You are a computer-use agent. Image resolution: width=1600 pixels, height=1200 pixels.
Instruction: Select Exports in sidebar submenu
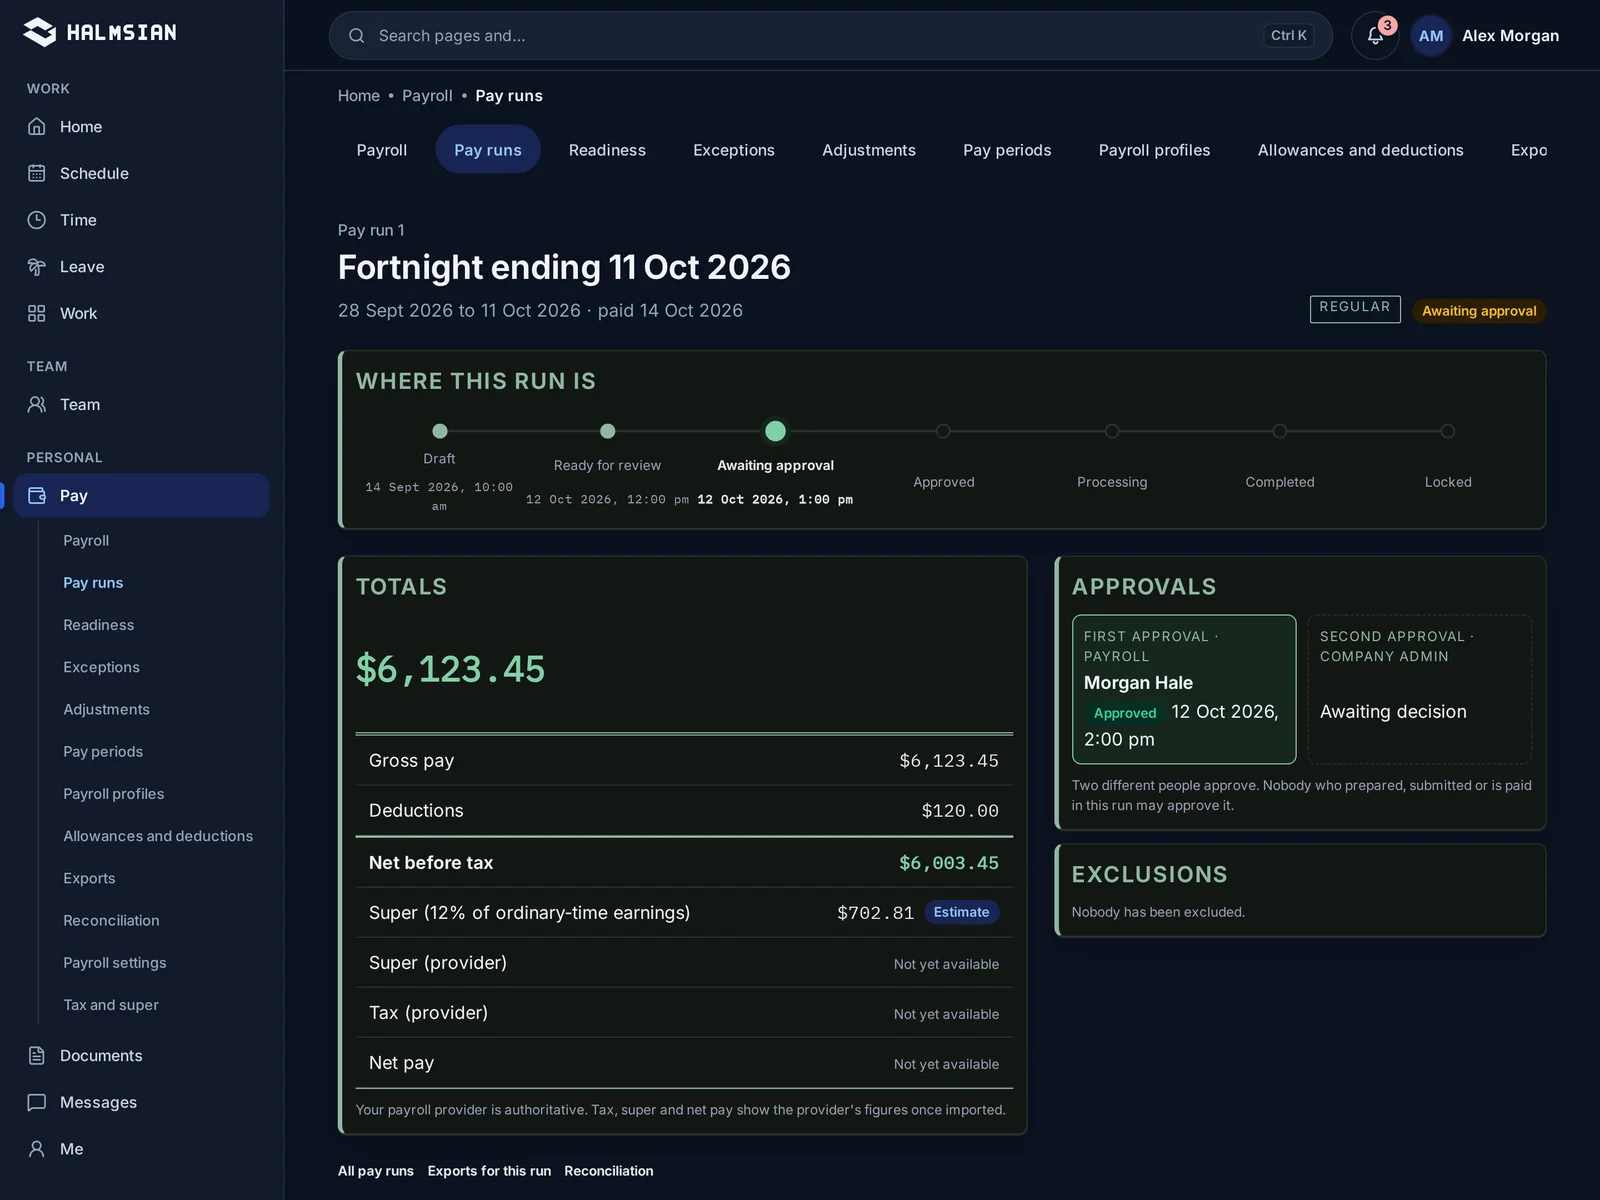click(89, 878)
